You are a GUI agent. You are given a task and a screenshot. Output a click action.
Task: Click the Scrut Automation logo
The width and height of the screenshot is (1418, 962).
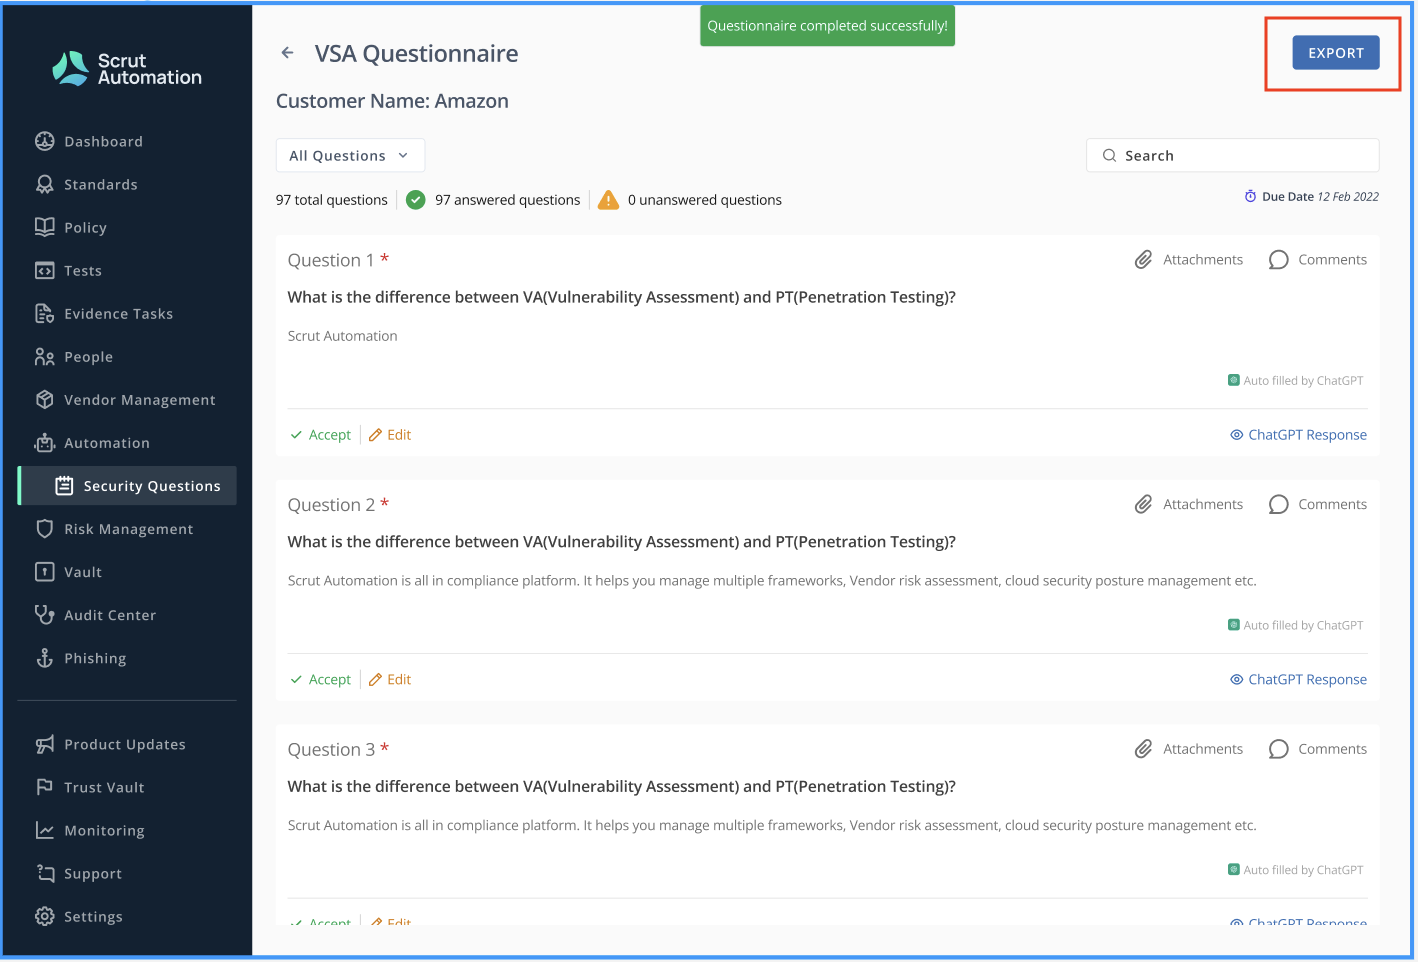pyautogui.click(x=127, y=69)
